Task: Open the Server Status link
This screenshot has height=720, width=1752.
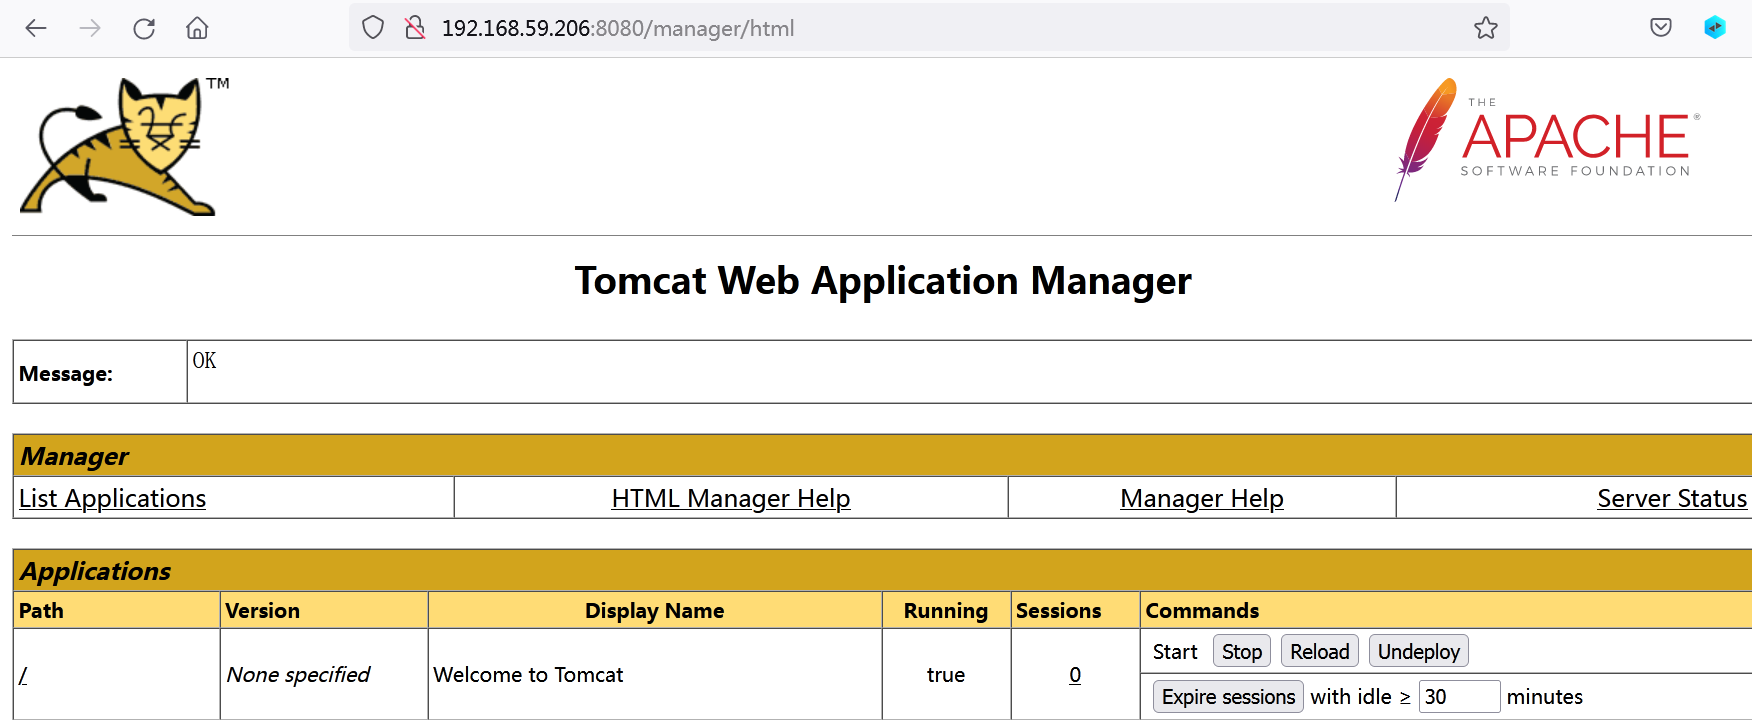Action: [1672, 498]
